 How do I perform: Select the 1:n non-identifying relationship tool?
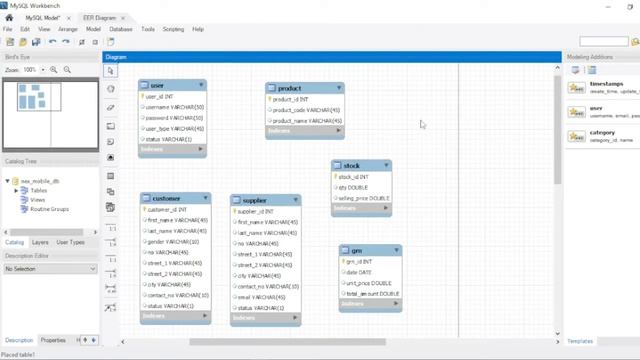point(111,242)
